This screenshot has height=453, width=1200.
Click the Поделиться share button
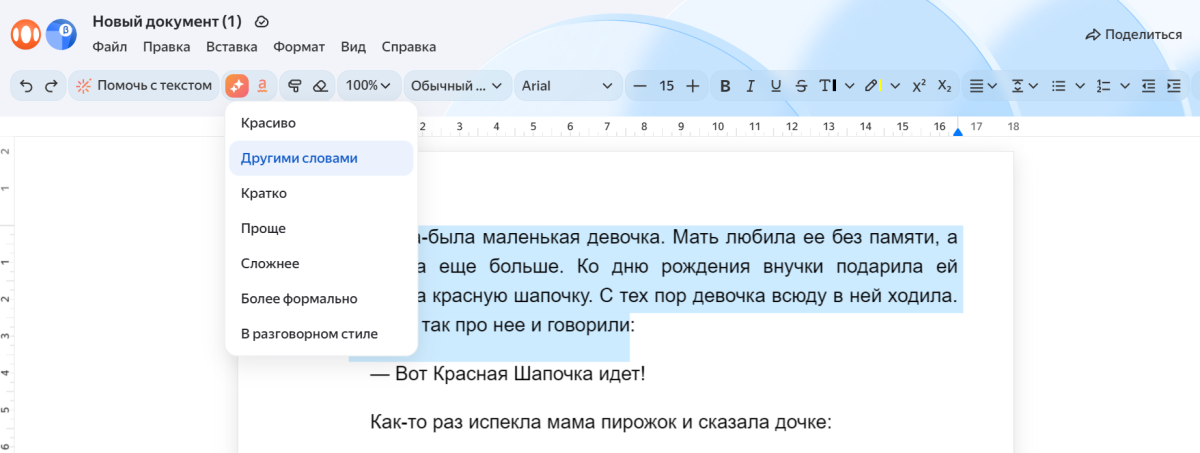point(1133,34)
